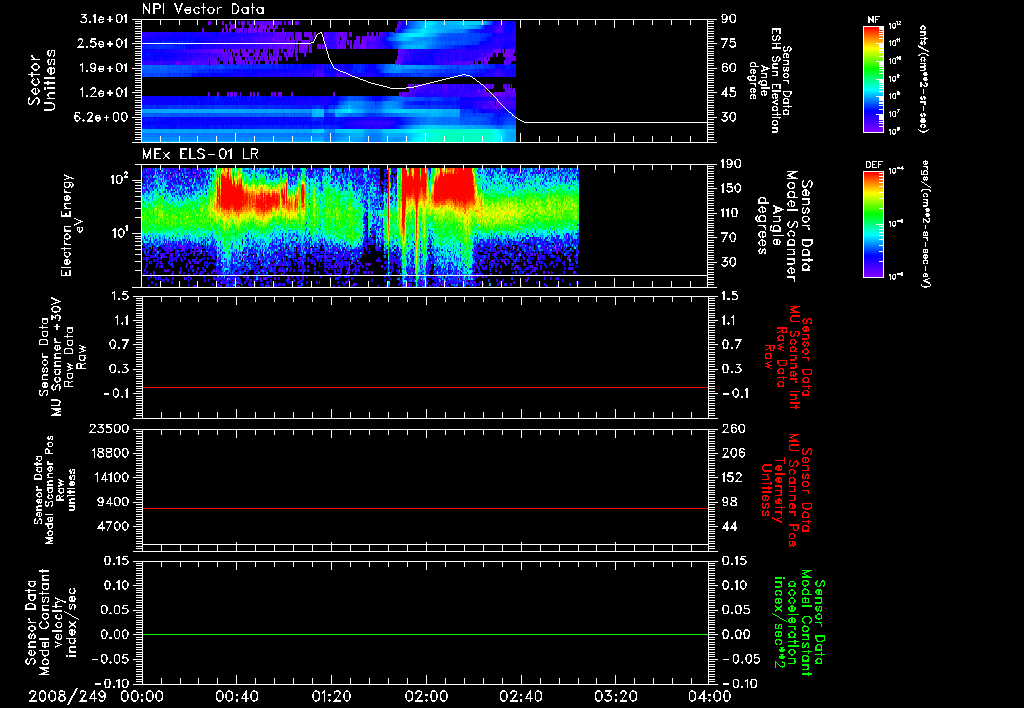Screen dimensions: 1024x708
Task: Click the red line in MU Scanner +30V plot
Action: pyautogui.click(x=425, y=387)
